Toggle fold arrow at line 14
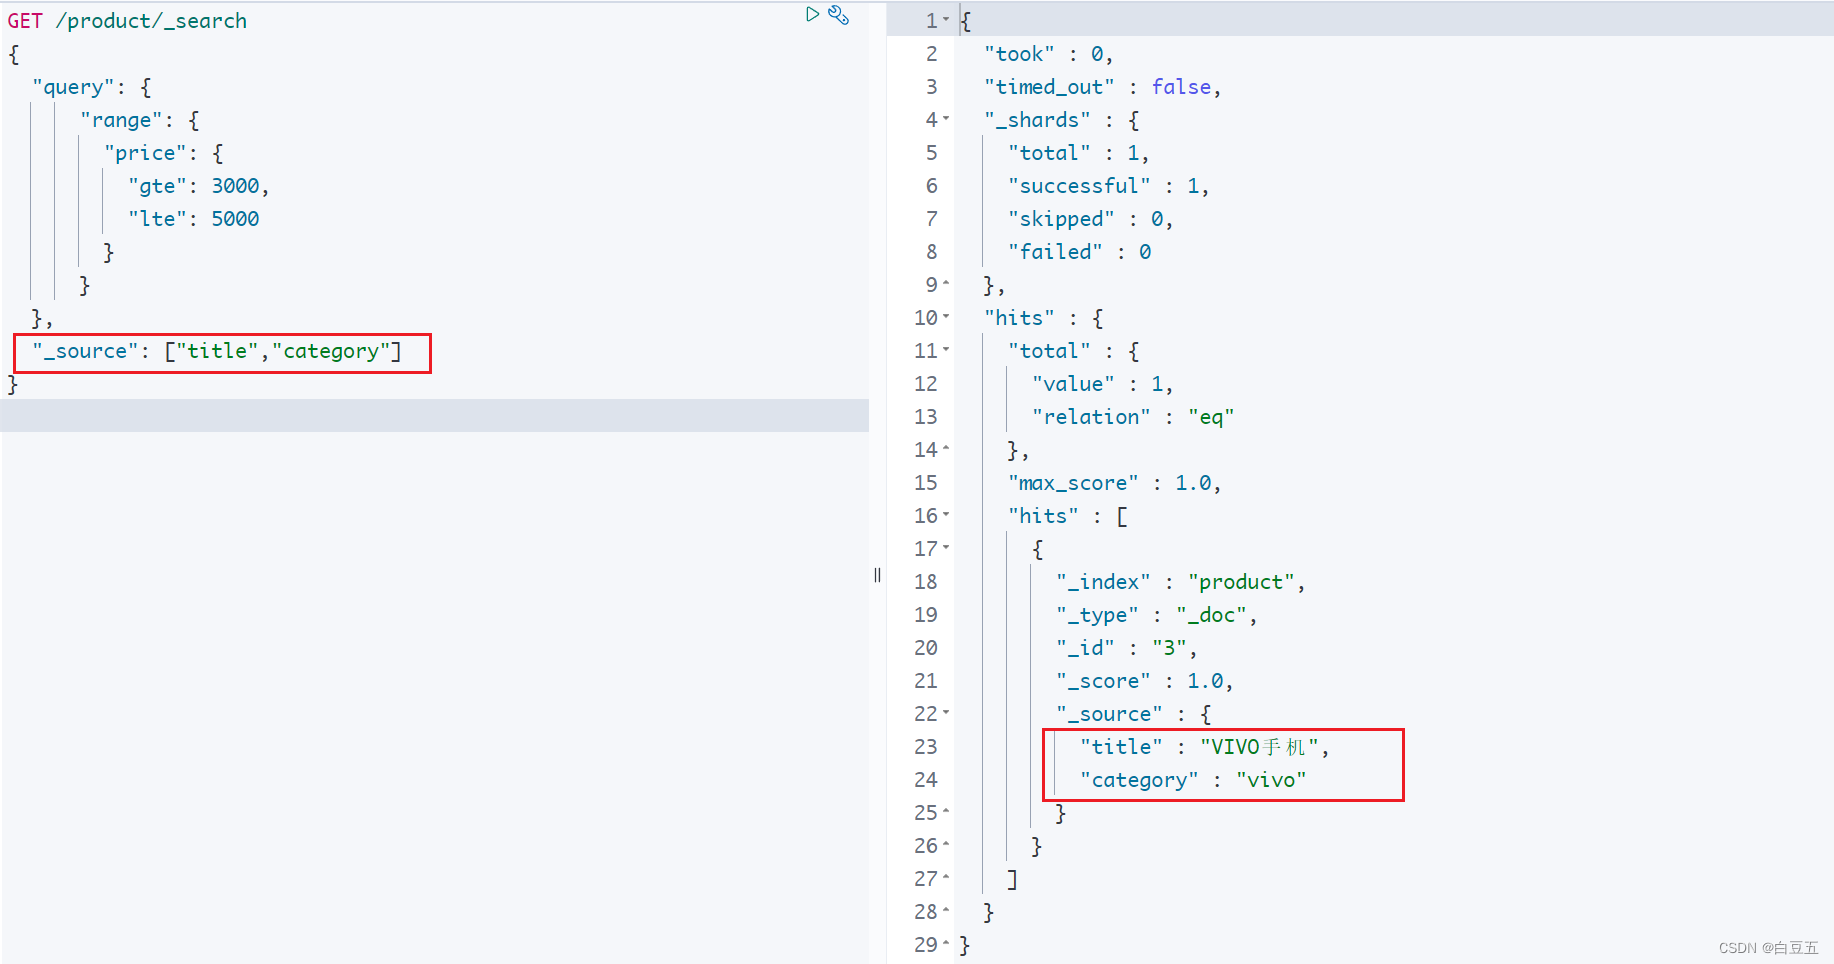This screenshot has width=1834, height=964. pyautogui.click(x=946, y=448)
